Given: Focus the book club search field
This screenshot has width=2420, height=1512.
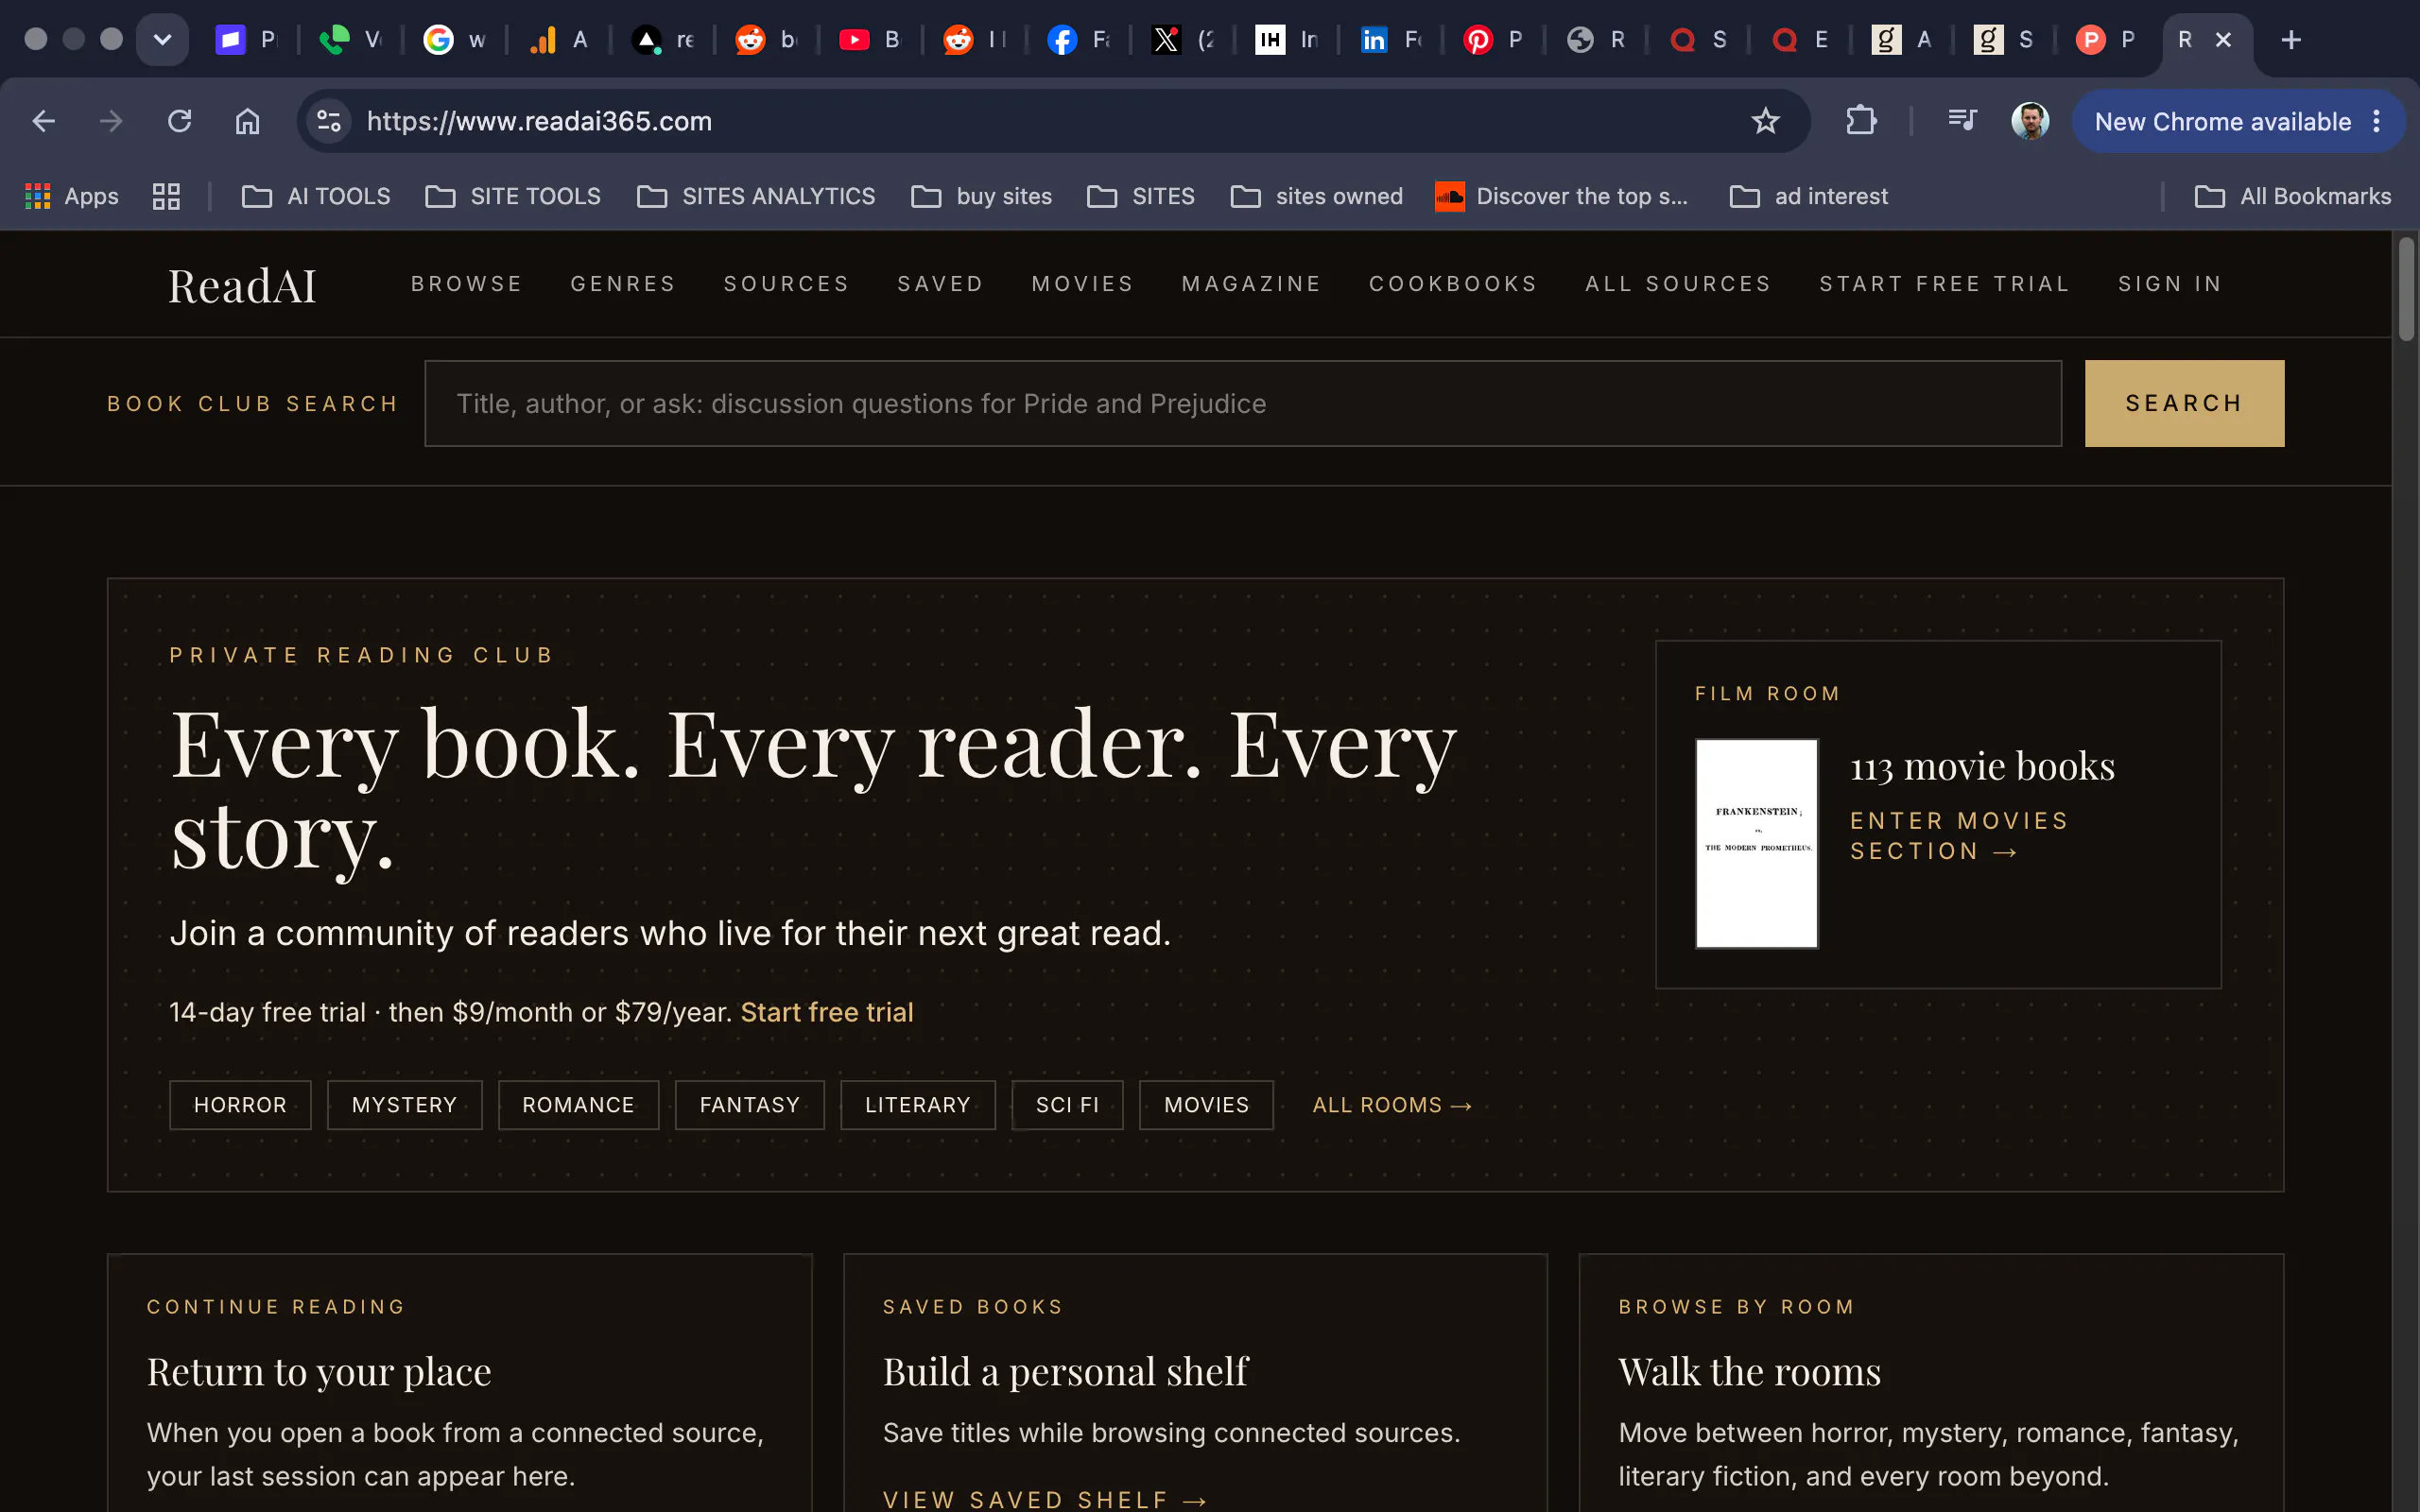Looking at the screenshot, I should point(1243,403).
